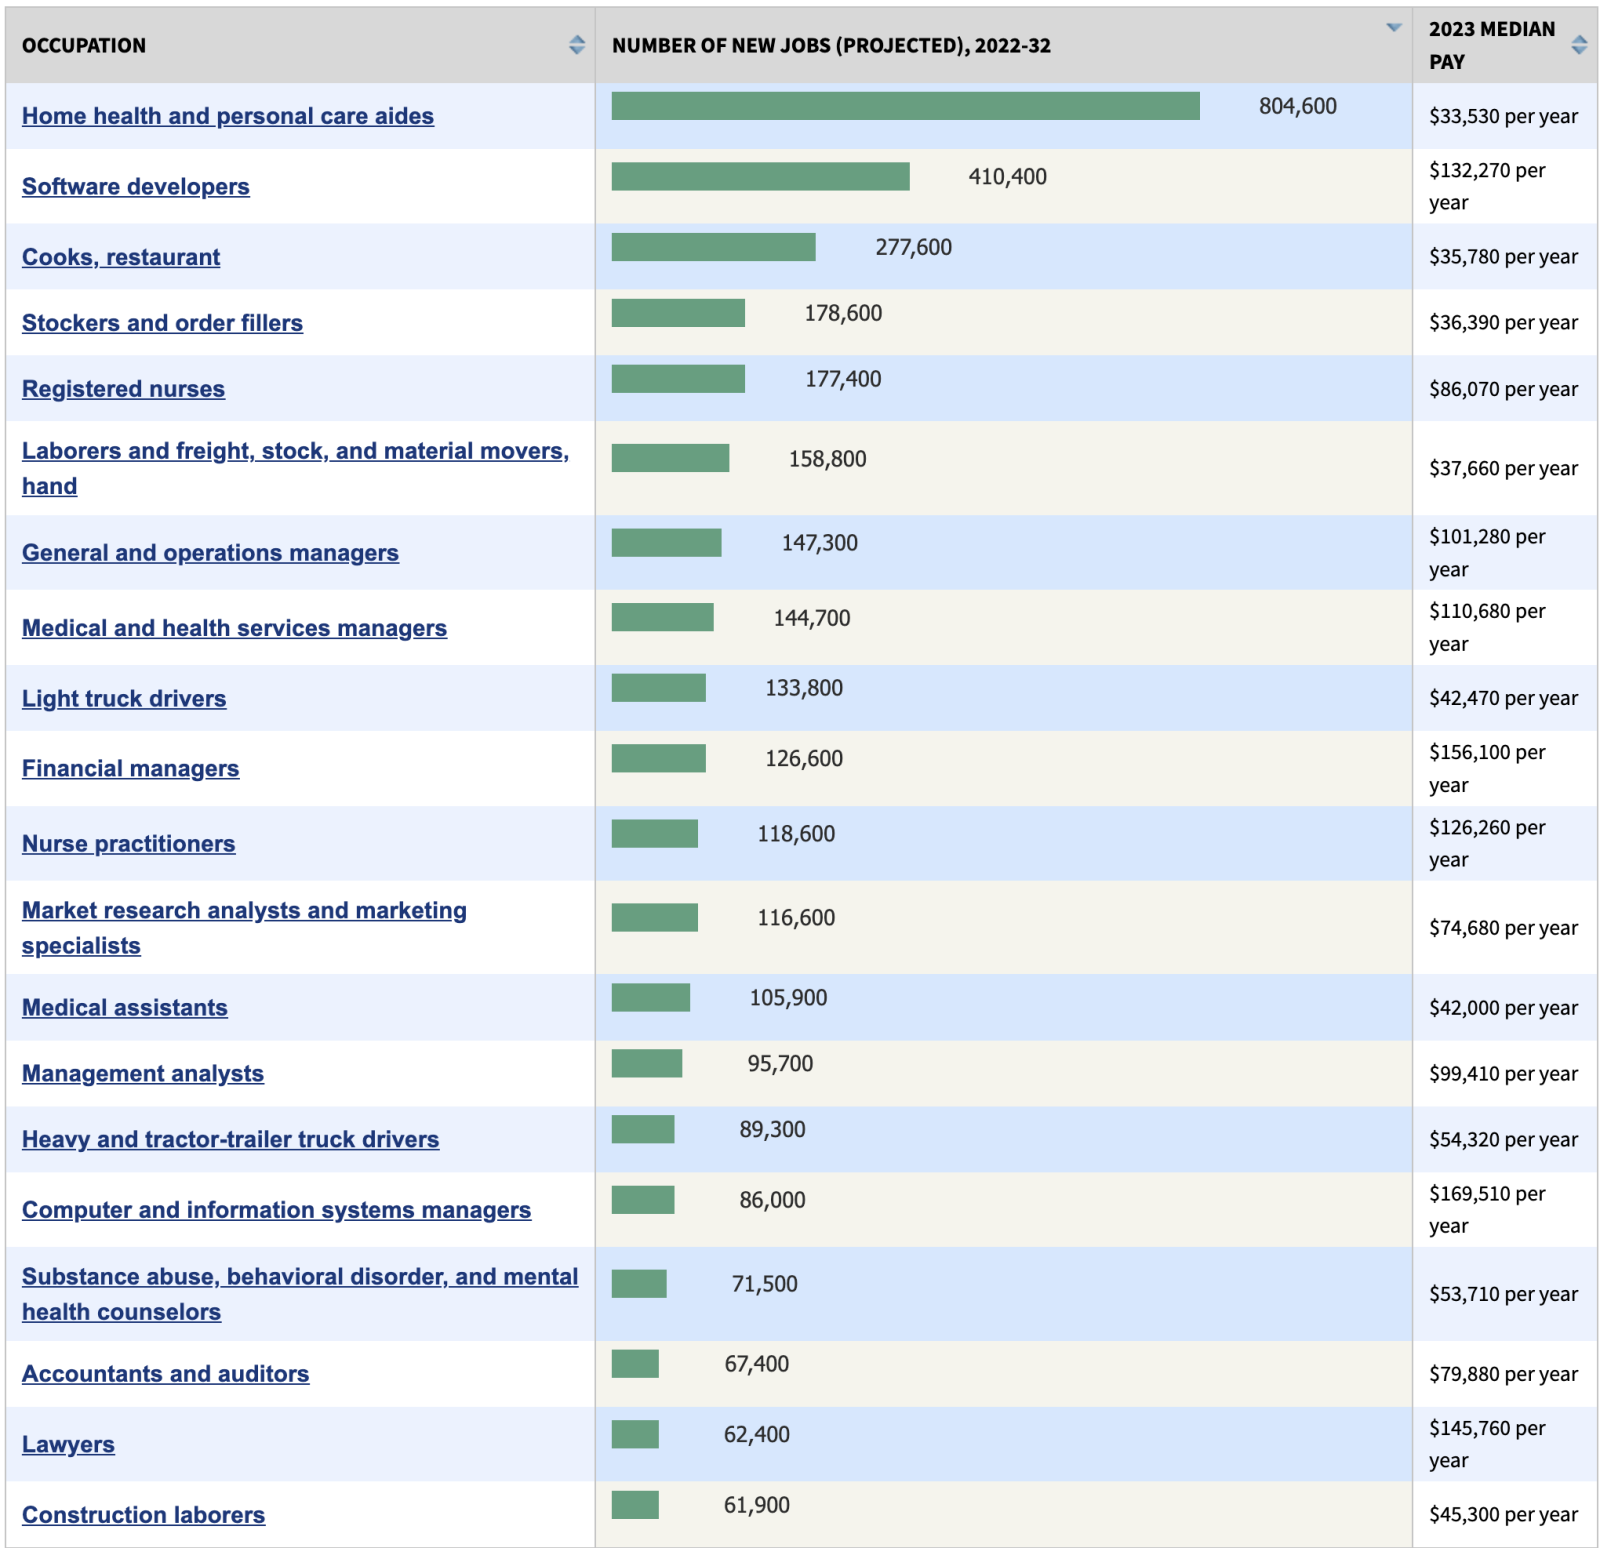Click the Software developers 410,400 green bar

[760, 177]
